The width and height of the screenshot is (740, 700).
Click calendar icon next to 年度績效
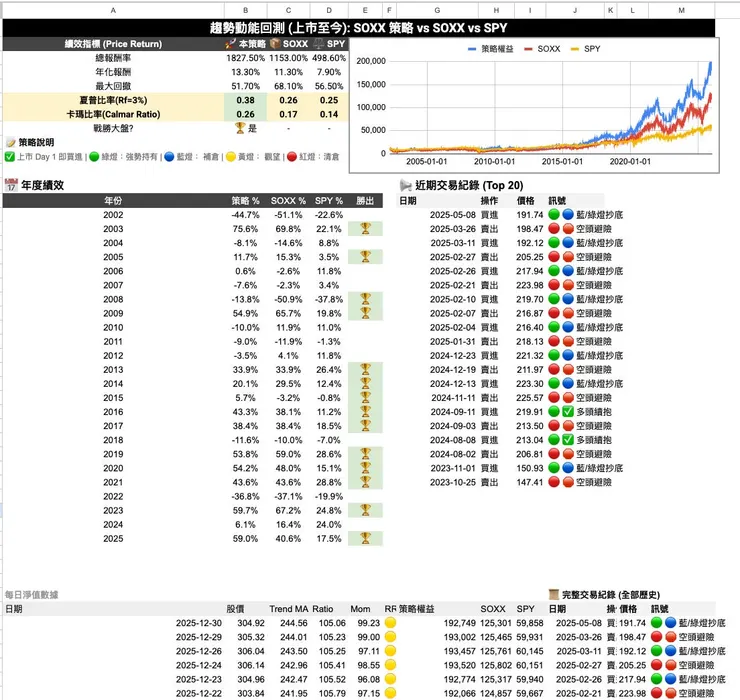pos(11,185)
